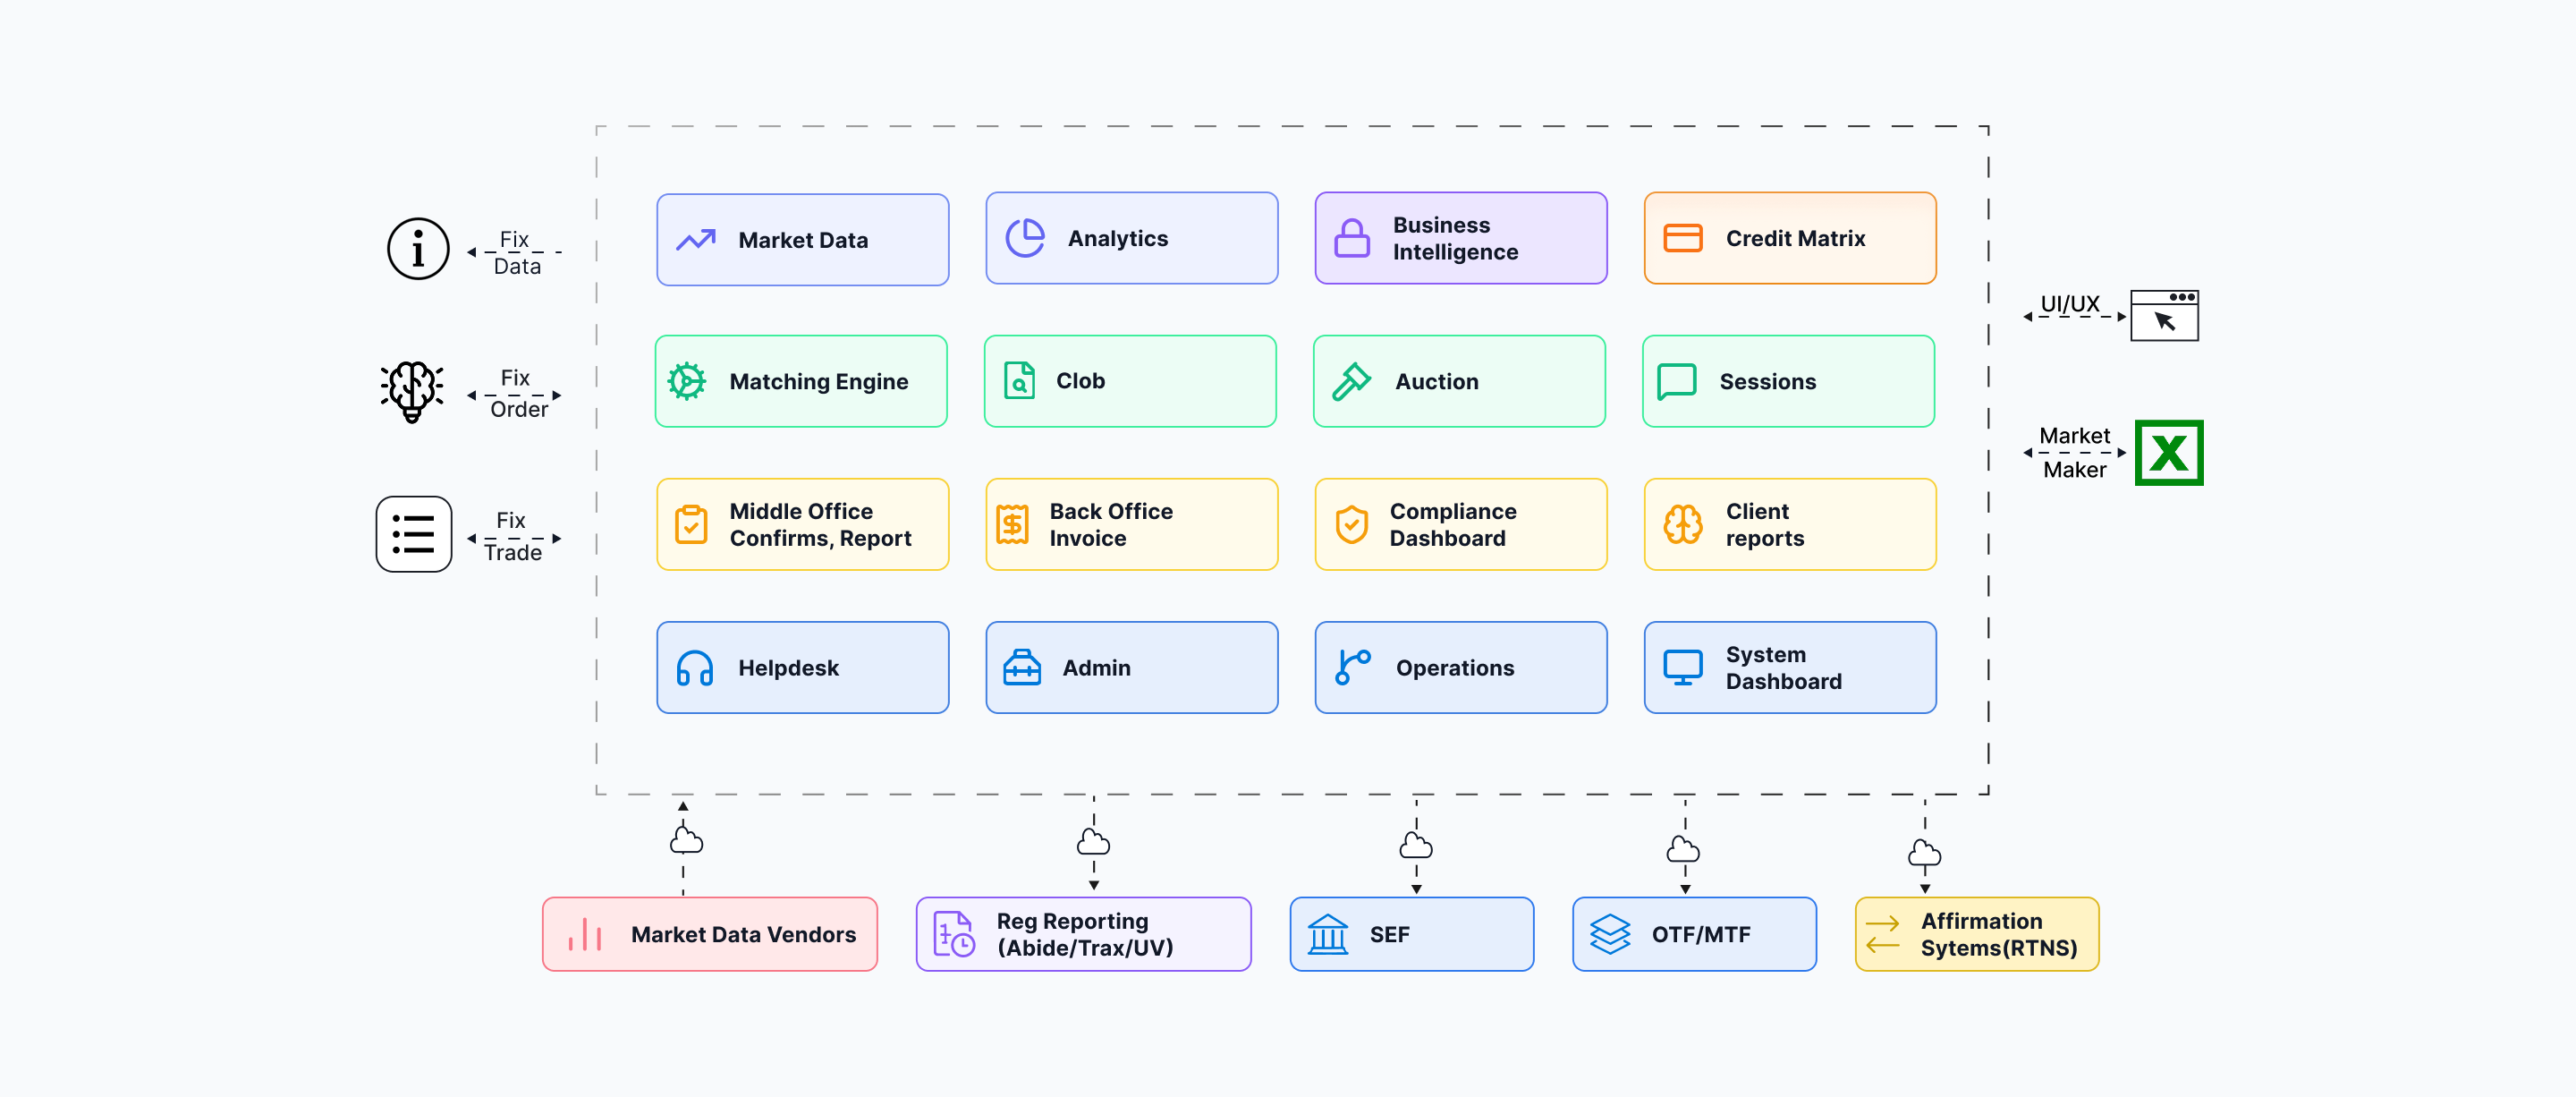Select the Compliance Dashboard box
The height and width of the screenshot is (1097, 2576).
(1461, 525)
